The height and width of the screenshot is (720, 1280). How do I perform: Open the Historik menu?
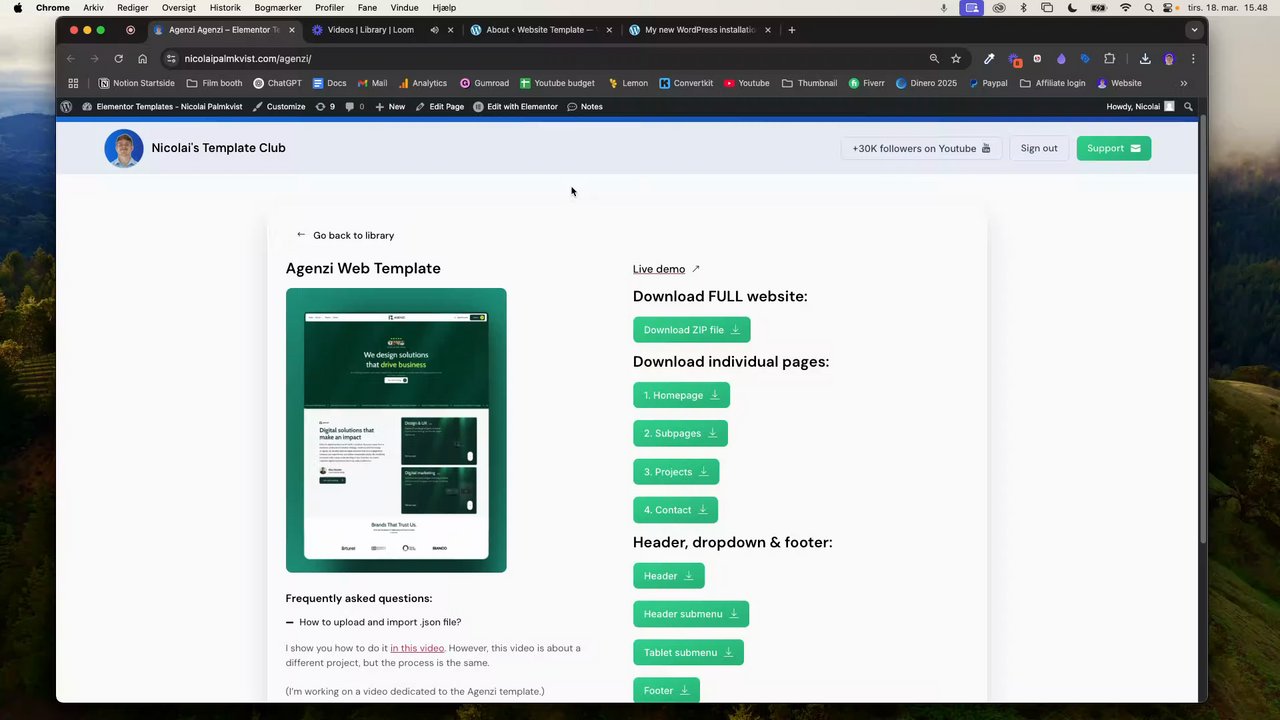225,7
